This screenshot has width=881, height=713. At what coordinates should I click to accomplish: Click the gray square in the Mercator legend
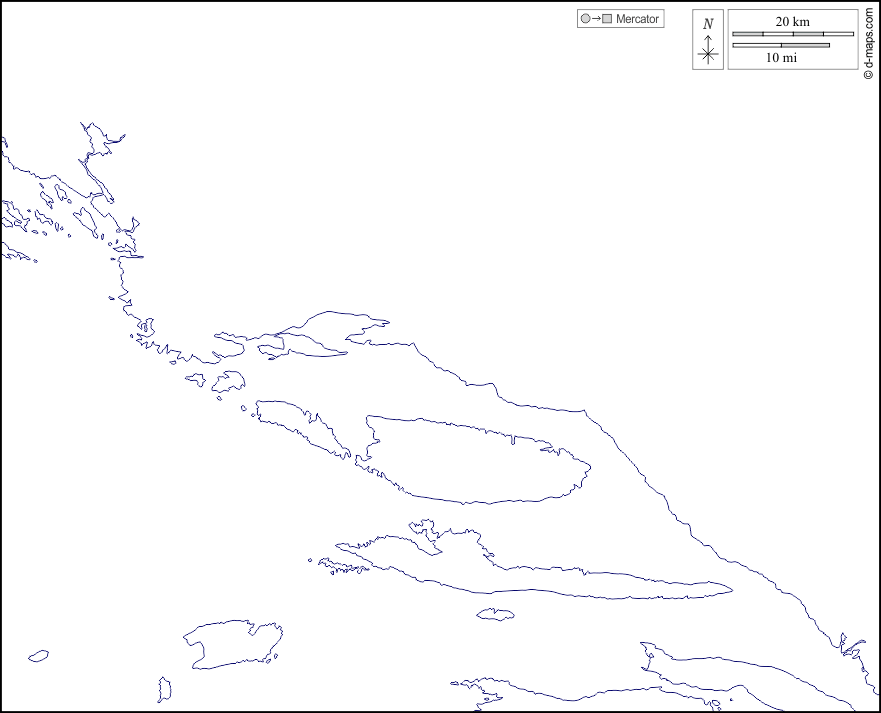pos(607,19)
